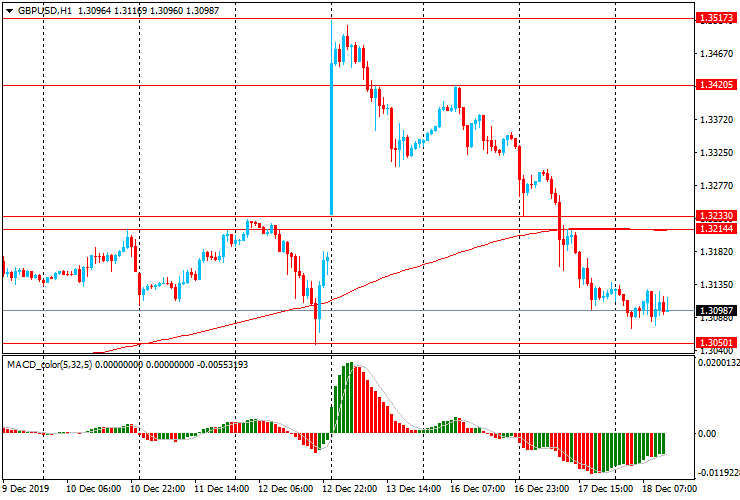This screenshot has height=500, width=740.
Task: Click the MACD scale 0.0200132 top value
Action: (x=719, y=363)
